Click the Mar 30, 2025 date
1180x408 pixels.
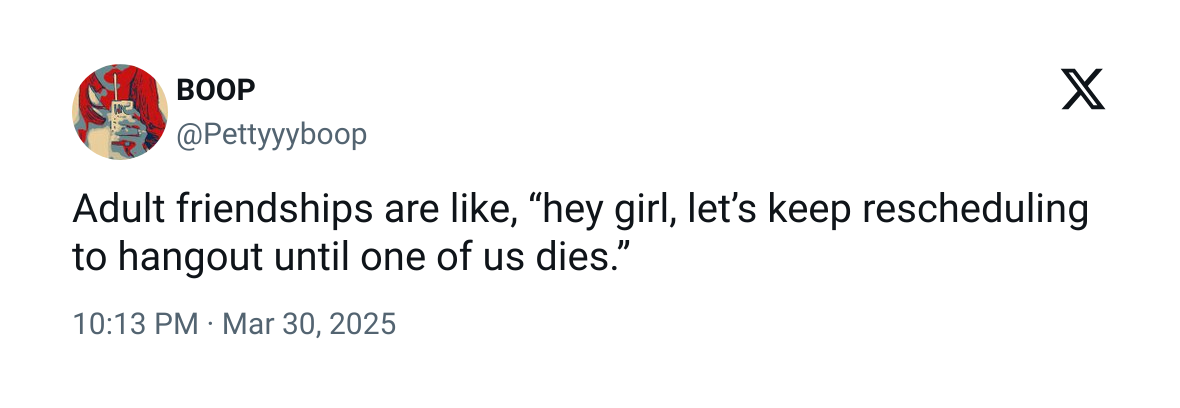coord(308,325)
